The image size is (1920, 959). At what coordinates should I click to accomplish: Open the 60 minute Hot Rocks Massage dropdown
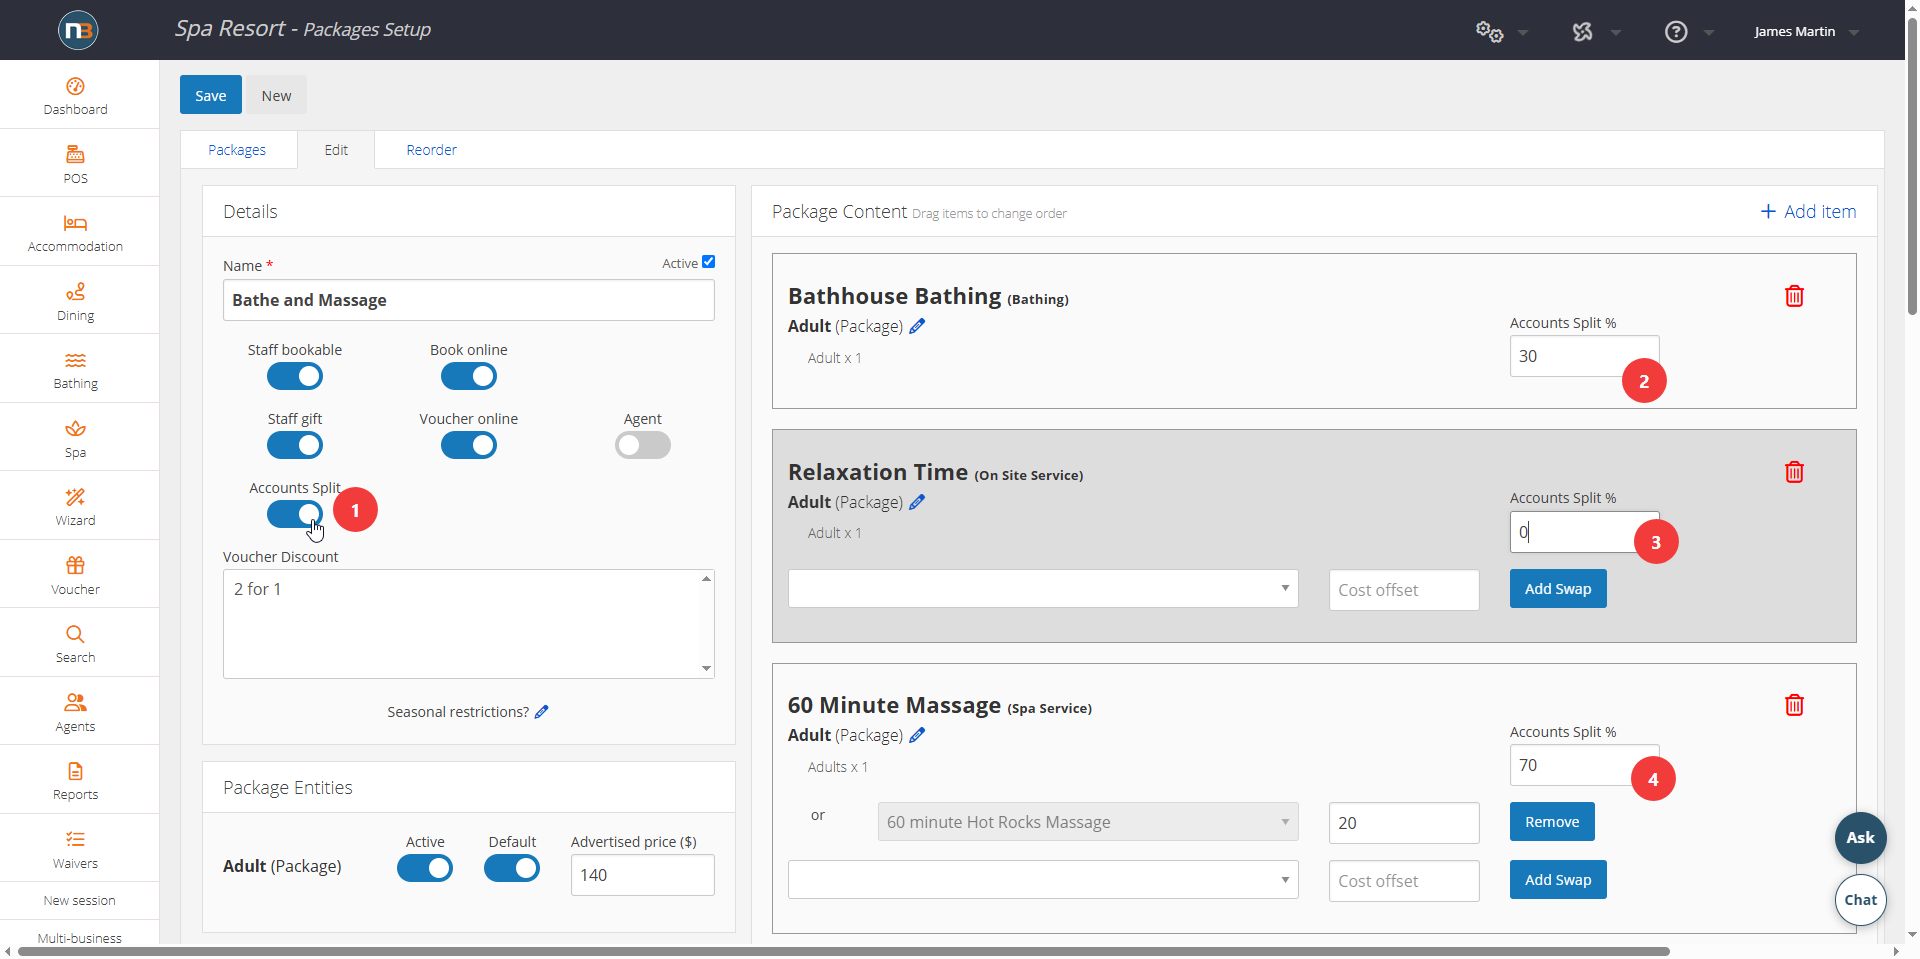[x=1088, y=822]
